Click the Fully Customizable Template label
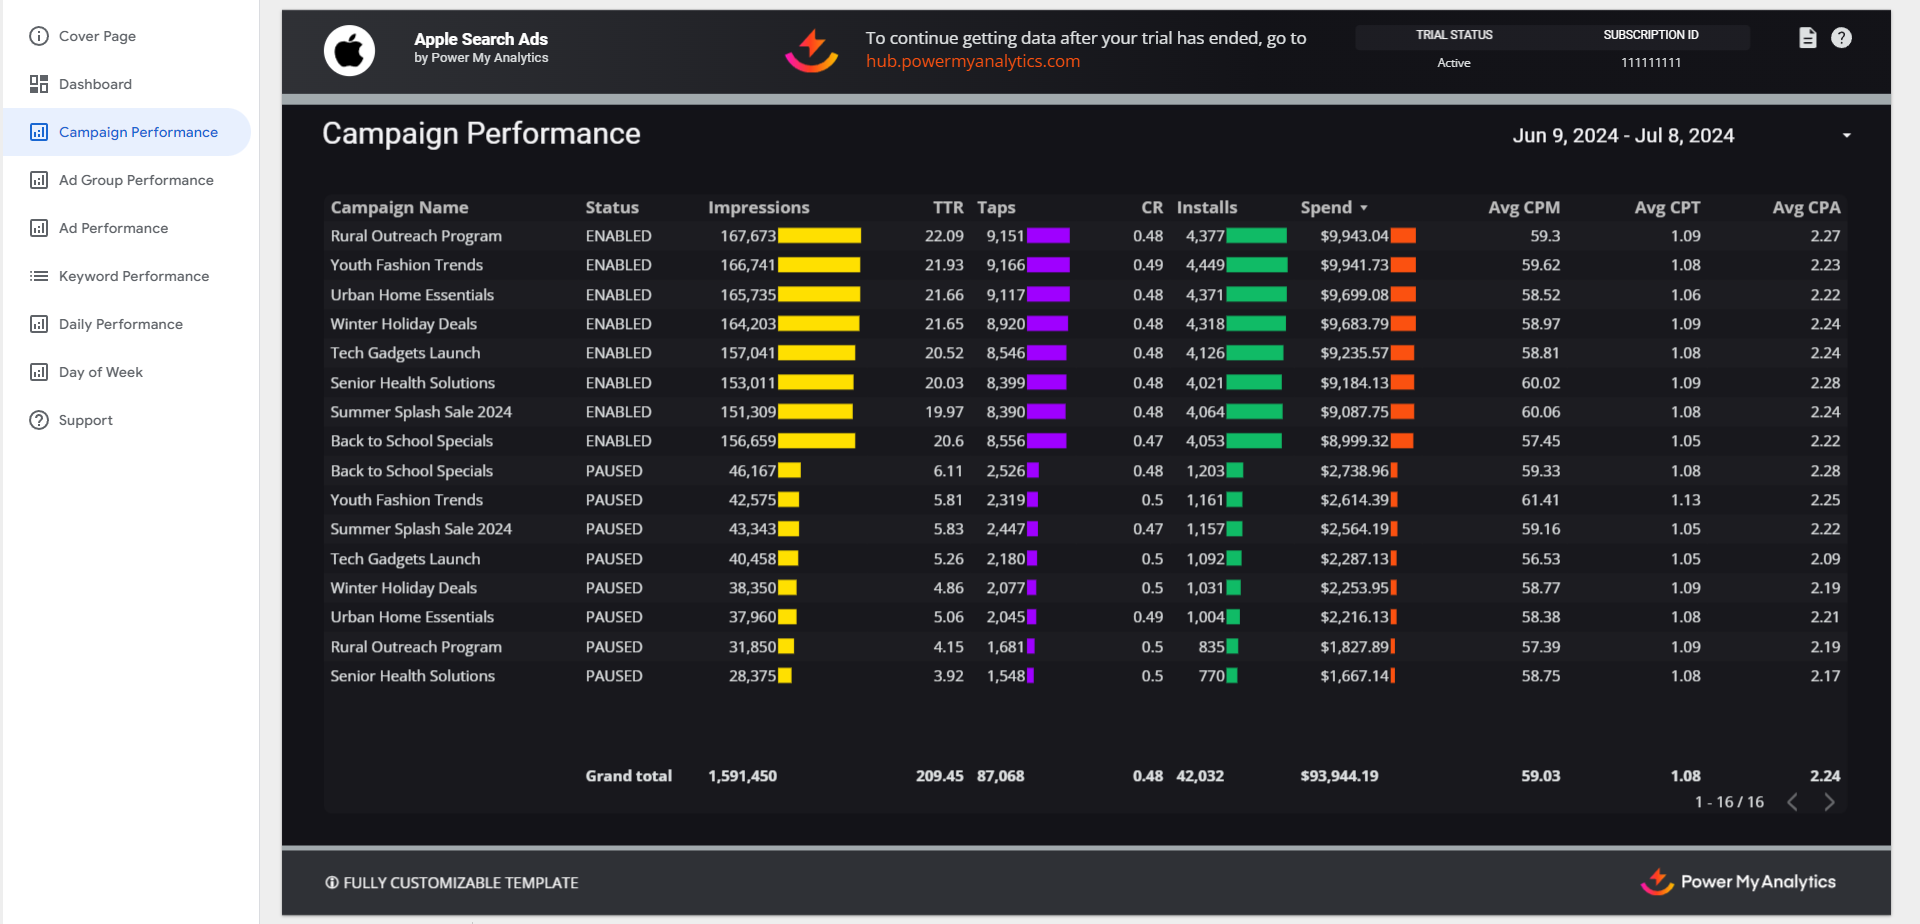The width and height of the screenshot is (1920, 924). point(460,882)
